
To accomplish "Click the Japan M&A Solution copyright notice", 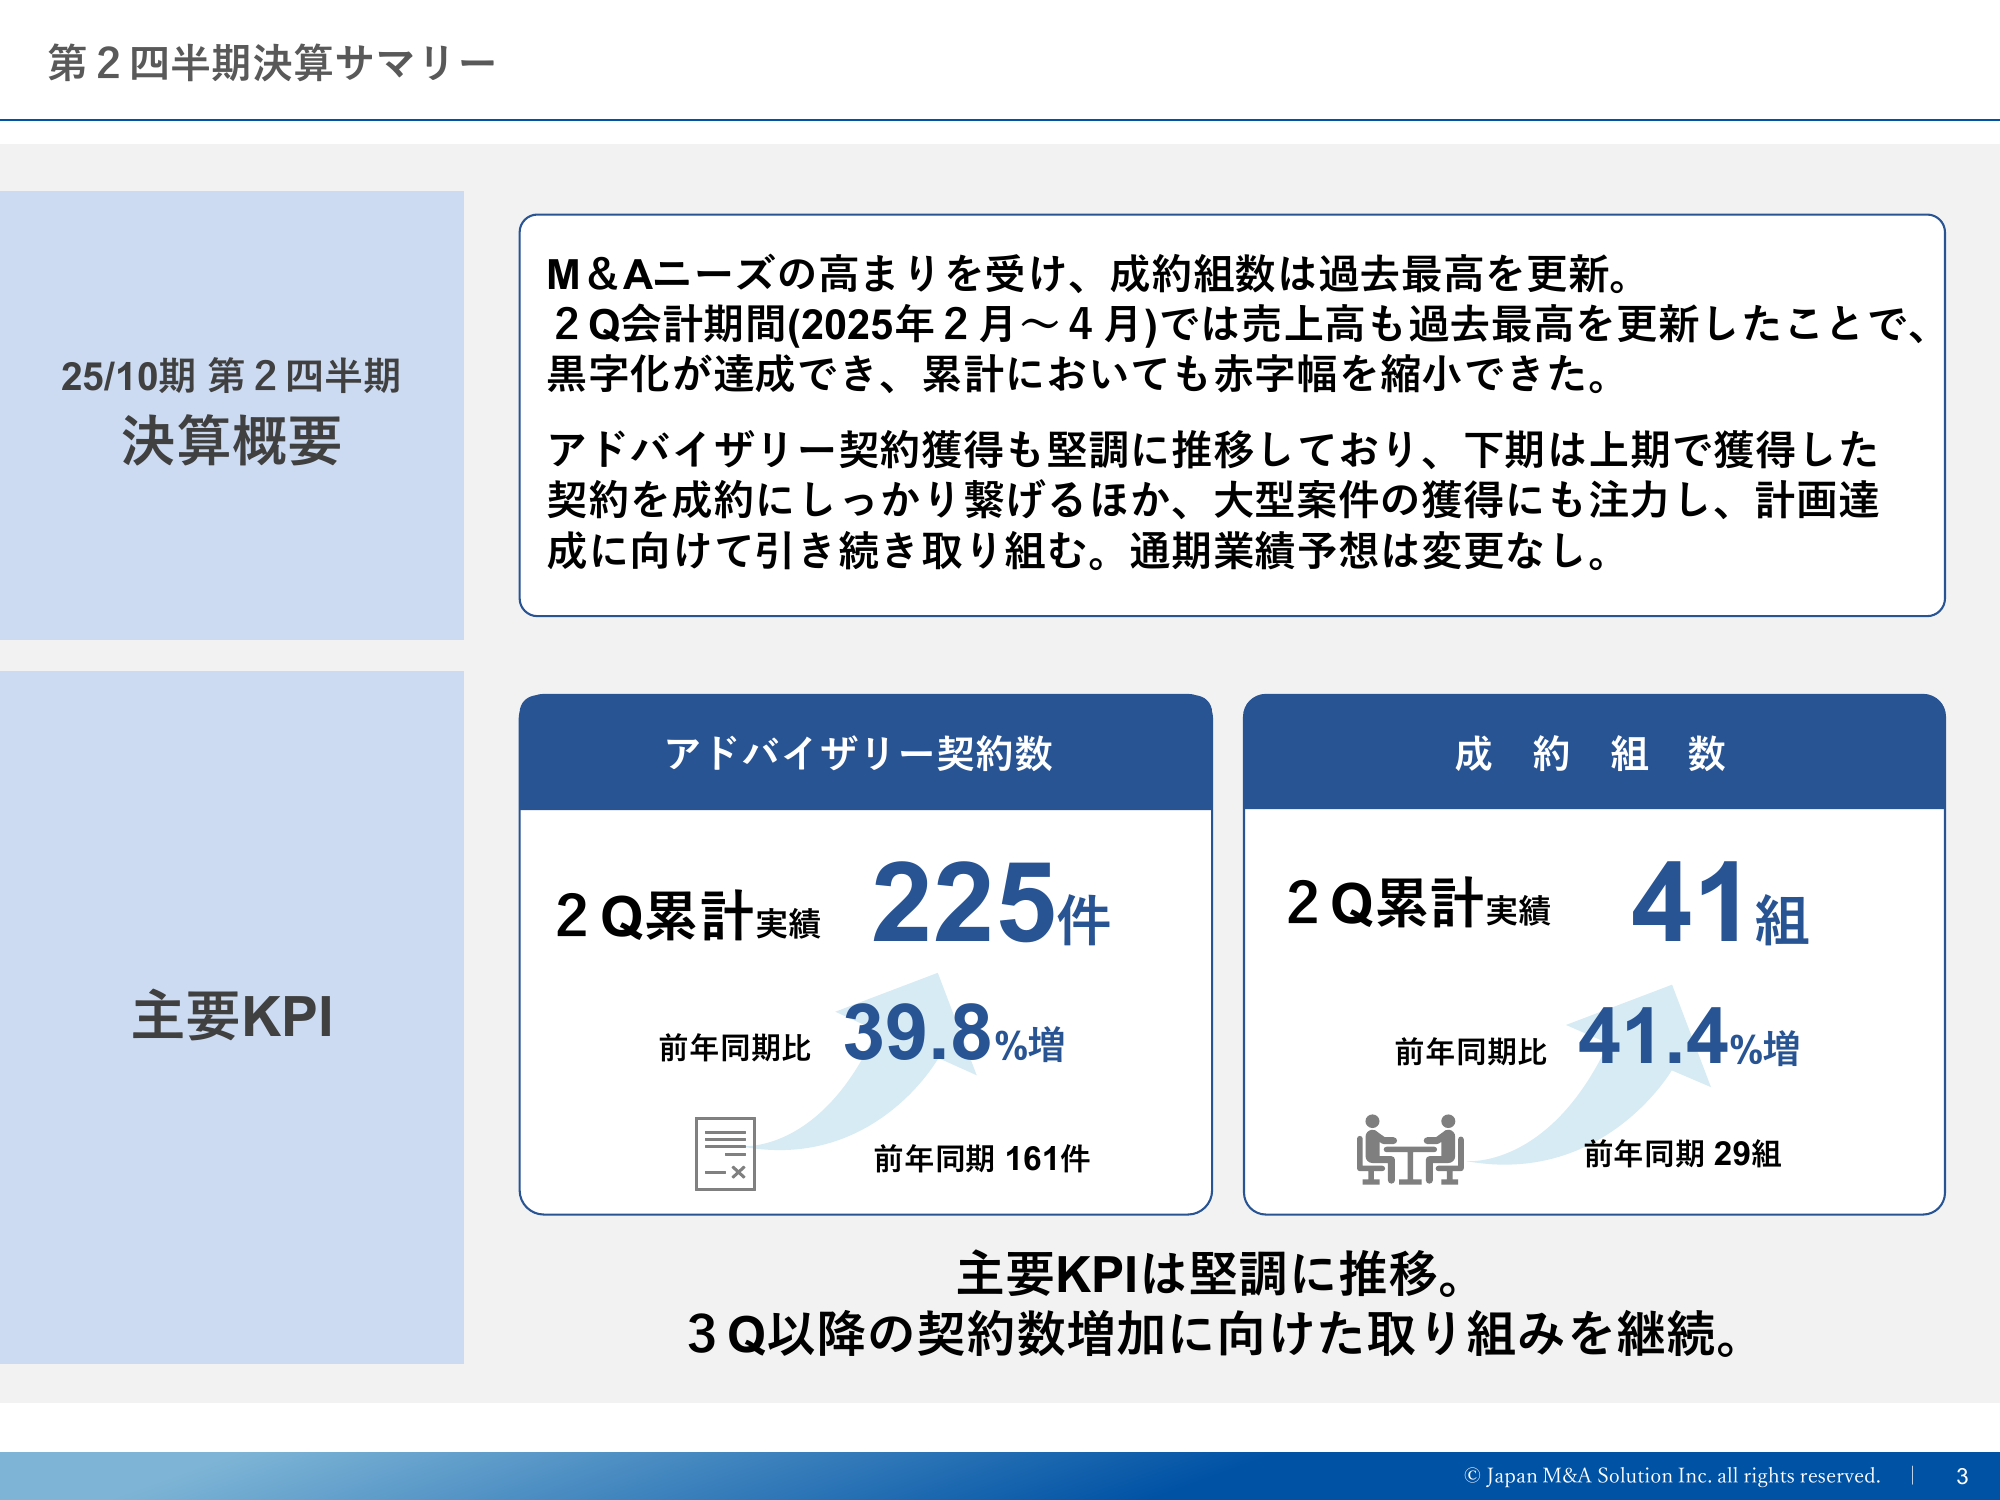I will (1672, 1476).
